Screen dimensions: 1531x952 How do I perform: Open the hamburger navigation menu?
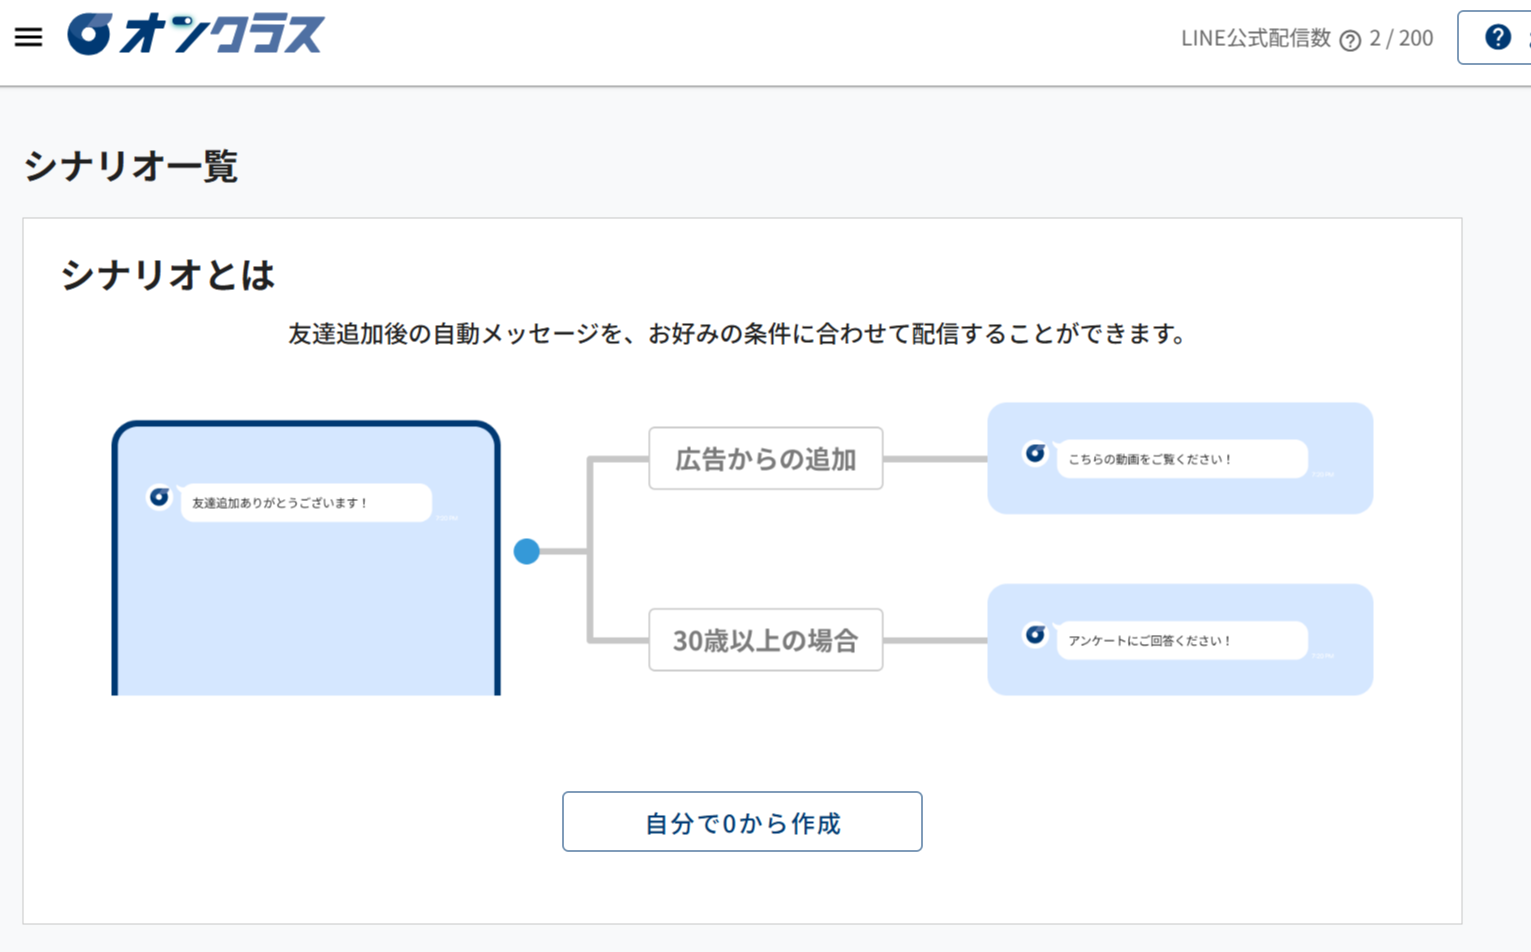pos(28,38)
